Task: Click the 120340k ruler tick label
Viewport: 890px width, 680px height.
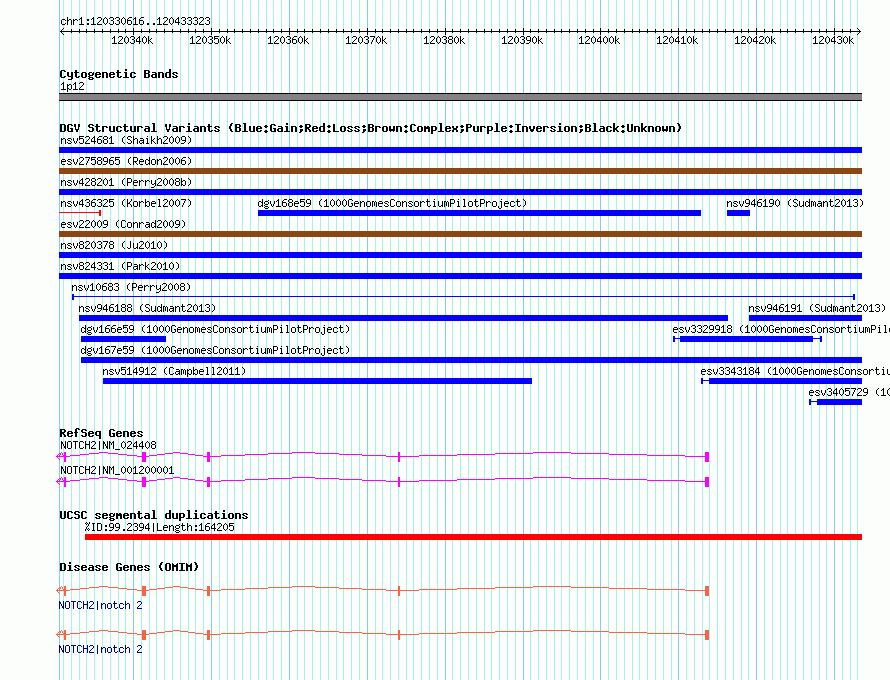Action: pos(132,40)
